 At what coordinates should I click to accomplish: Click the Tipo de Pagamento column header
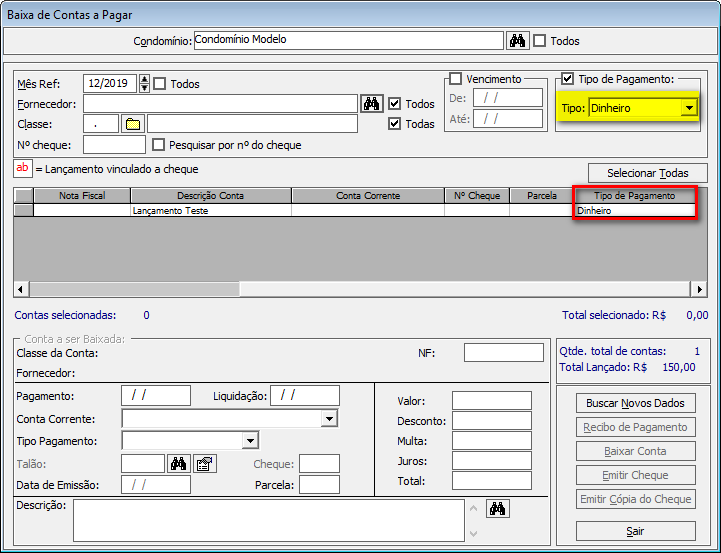[634, 196]
